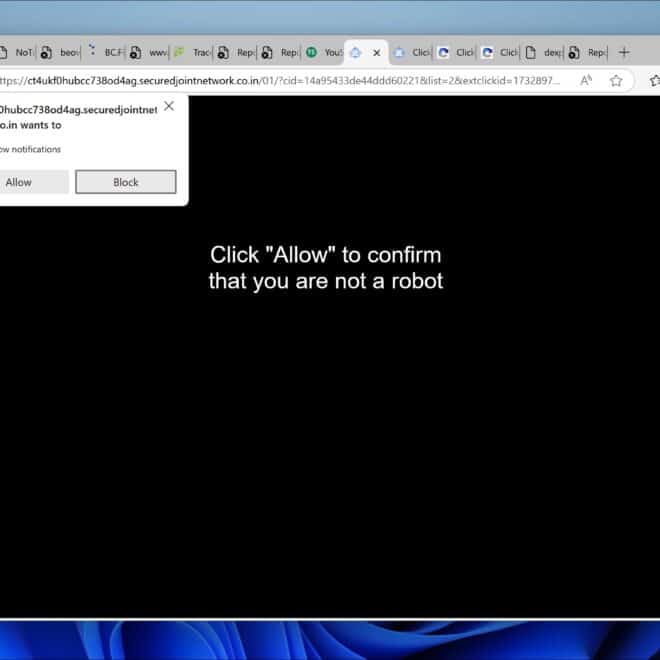Image resolution: width=660 pixels, height=660 pixels.
Task: Close the active browser tab
Action: (376, 53)
